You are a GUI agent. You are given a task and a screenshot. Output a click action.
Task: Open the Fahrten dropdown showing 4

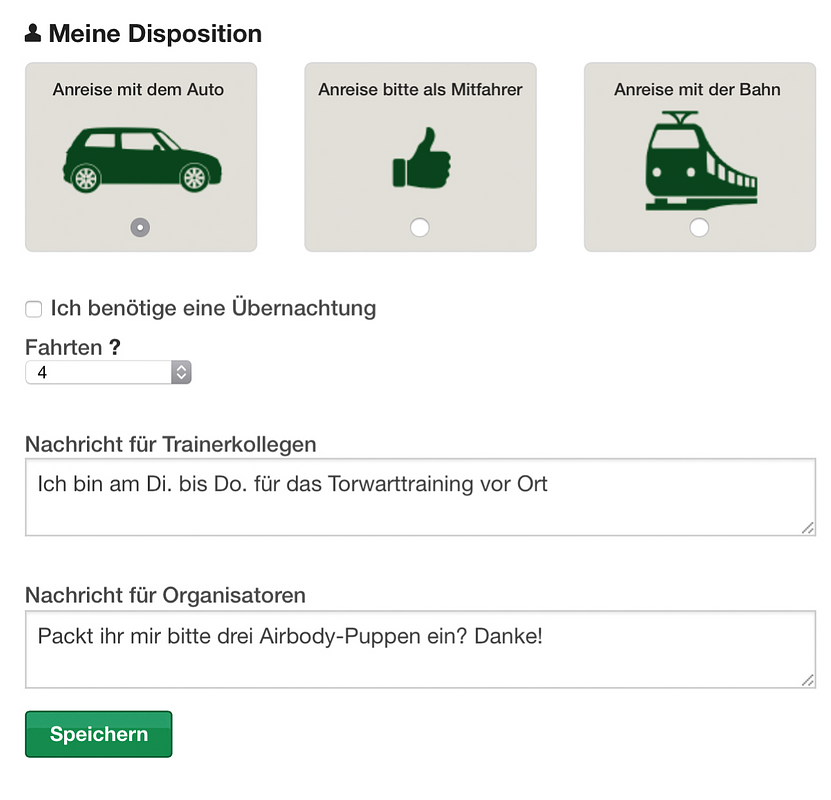(108, 372)
